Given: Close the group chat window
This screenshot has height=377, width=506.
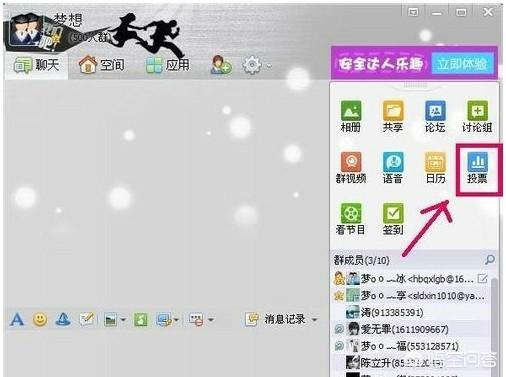Looking at the screenshot, I should (488, 12).
